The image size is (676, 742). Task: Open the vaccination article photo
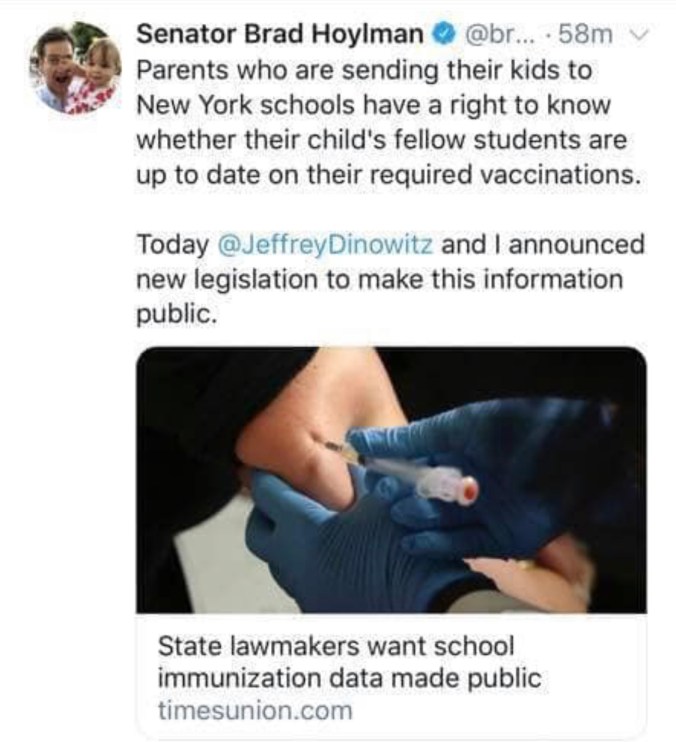(x=391, y=480)
